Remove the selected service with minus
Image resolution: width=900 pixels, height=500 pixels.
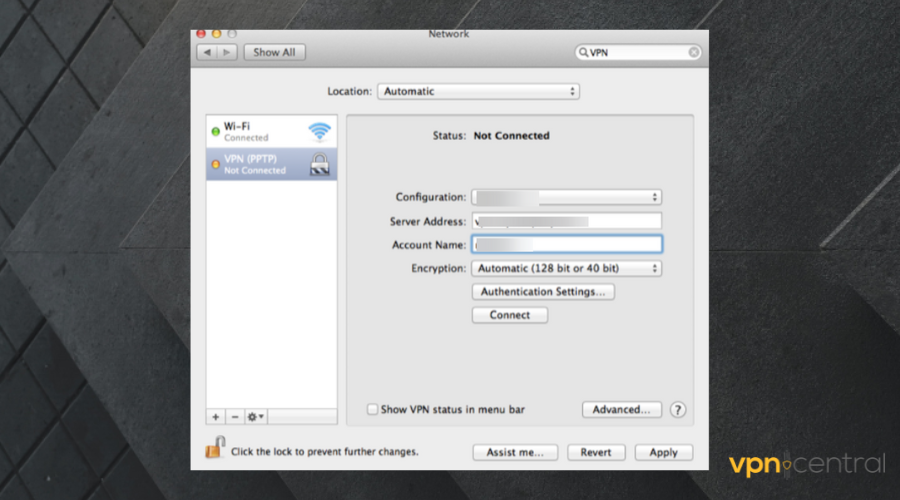click(235, 417)
